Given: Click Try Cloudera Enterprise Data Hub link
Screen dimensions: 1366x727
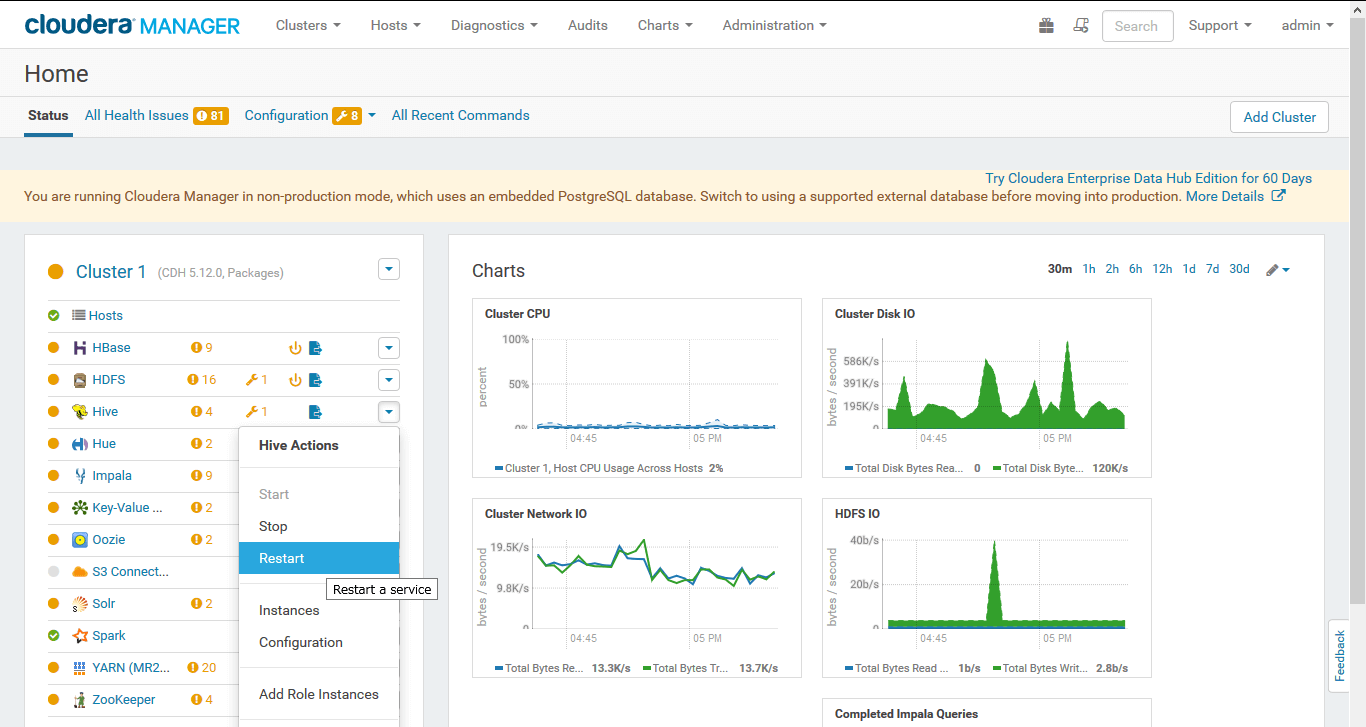Looking at the screenshot, I should [x=1148, y=178].
